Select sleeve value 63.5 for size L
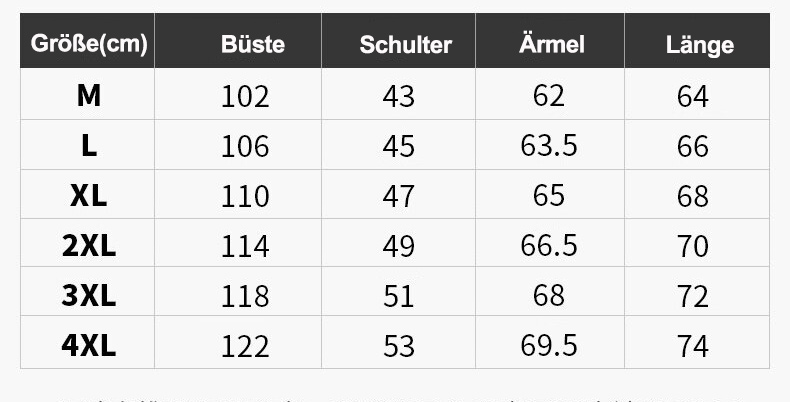790x402 pixels. 549,146
